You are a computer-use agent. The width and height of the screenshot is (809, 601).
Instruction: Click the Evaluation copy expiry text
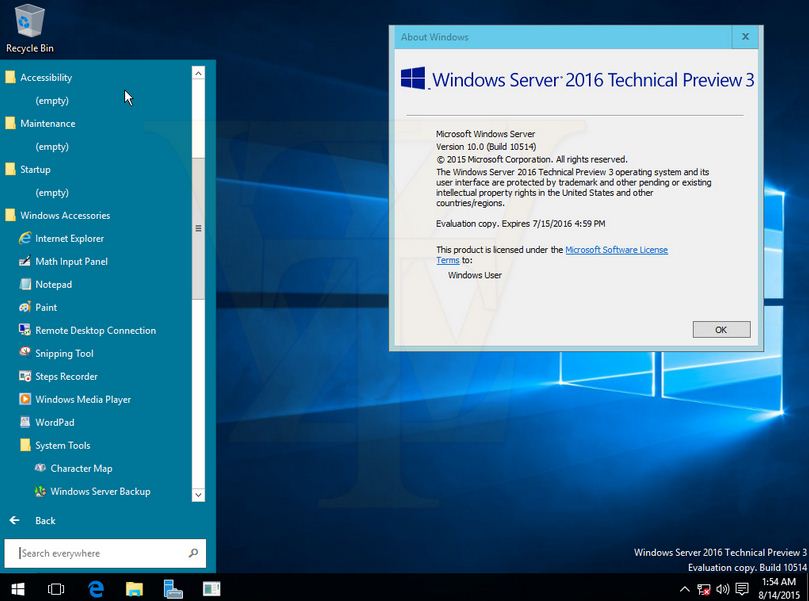click(521, 224)
